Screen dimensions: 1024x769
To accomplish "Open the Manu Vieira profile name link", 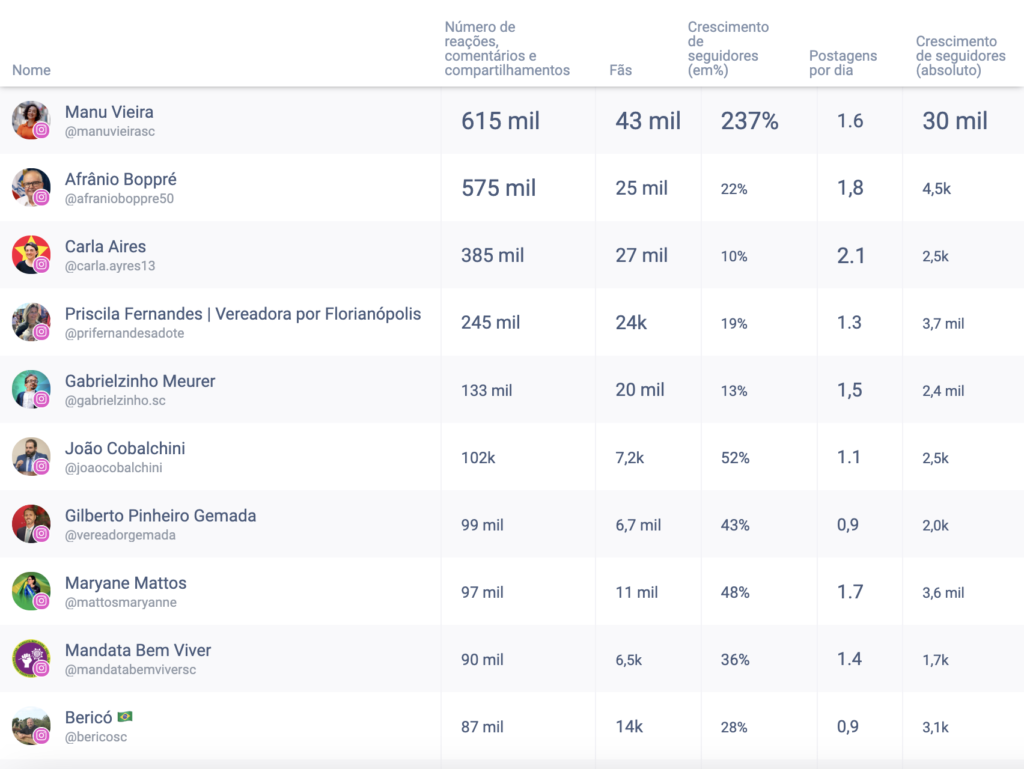I will click(109, 112).
